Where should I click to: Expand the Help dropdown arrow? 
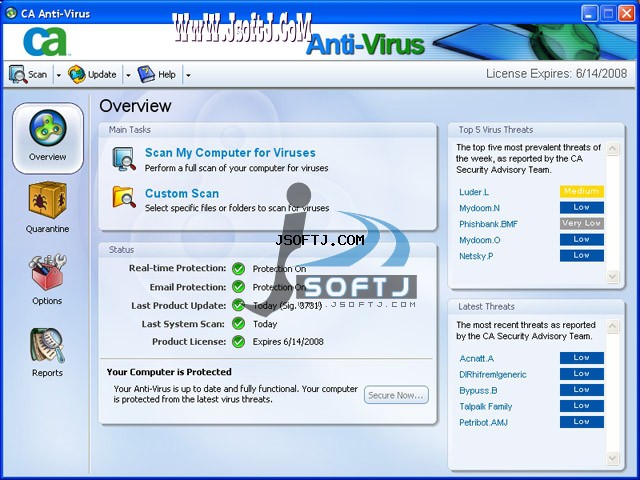tap(188, 75)
